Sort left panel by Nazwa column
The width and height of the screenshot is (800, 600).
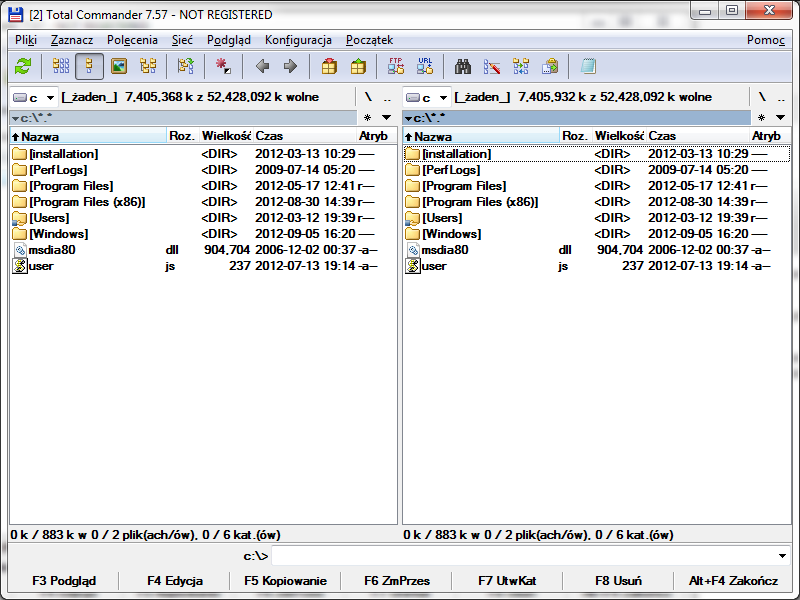pyautogui.click(x=88, y=136)
